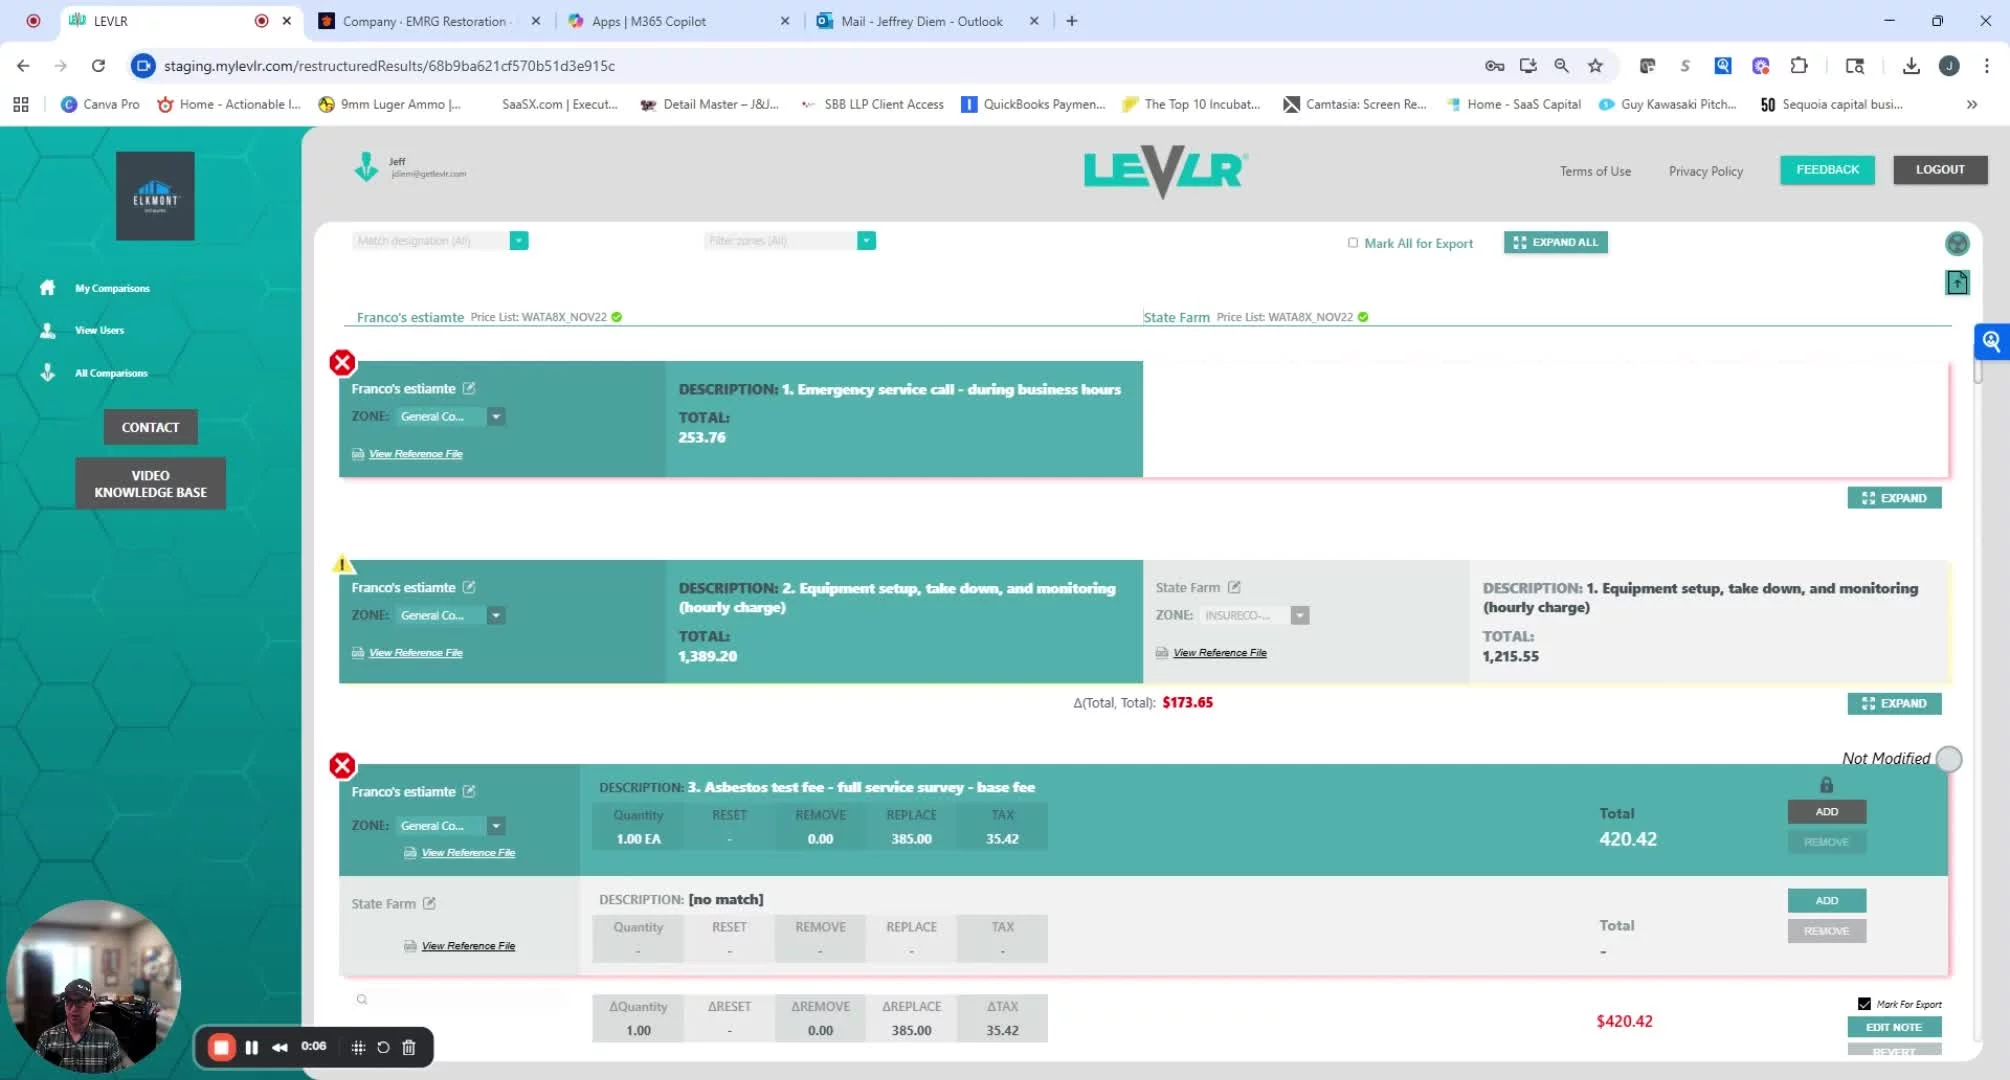This screenshot has width=2010, height=1080.
Task: Click the My Comparisons home icon
Action: click(47, 288)
